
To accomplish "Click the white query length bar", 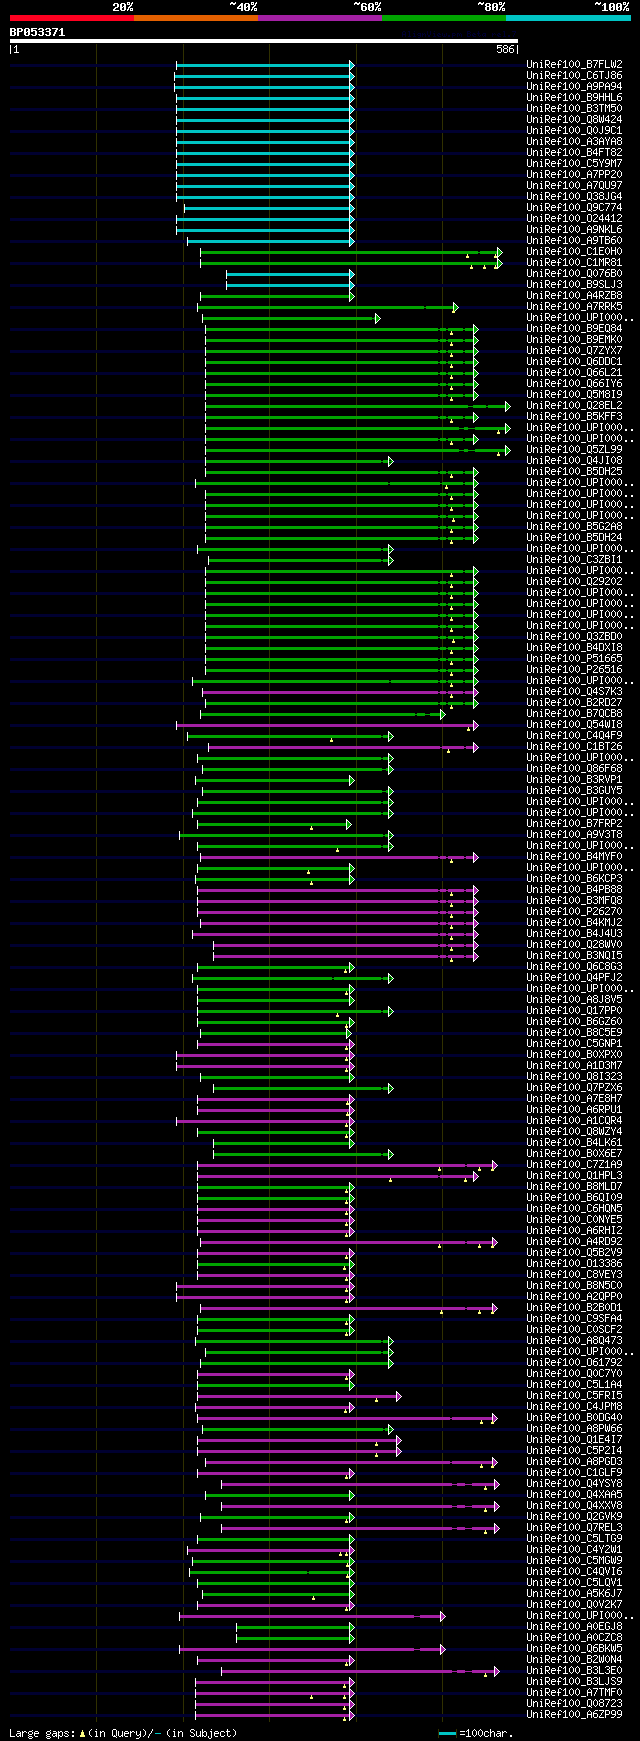I will coord(264,41).
